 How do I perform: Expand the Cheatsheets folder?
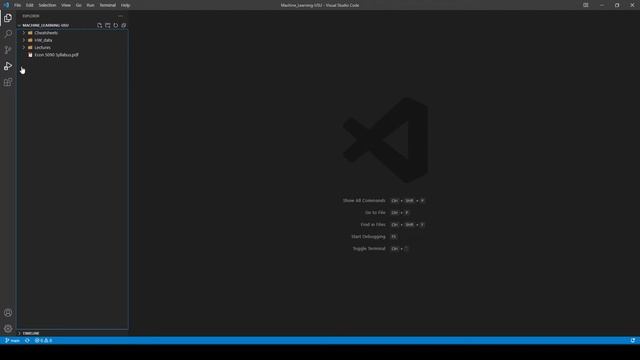(x=24, y=33)
